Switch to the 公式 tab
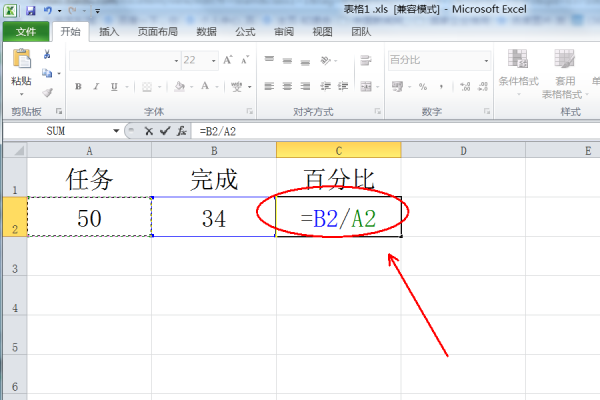 (245, 32)
